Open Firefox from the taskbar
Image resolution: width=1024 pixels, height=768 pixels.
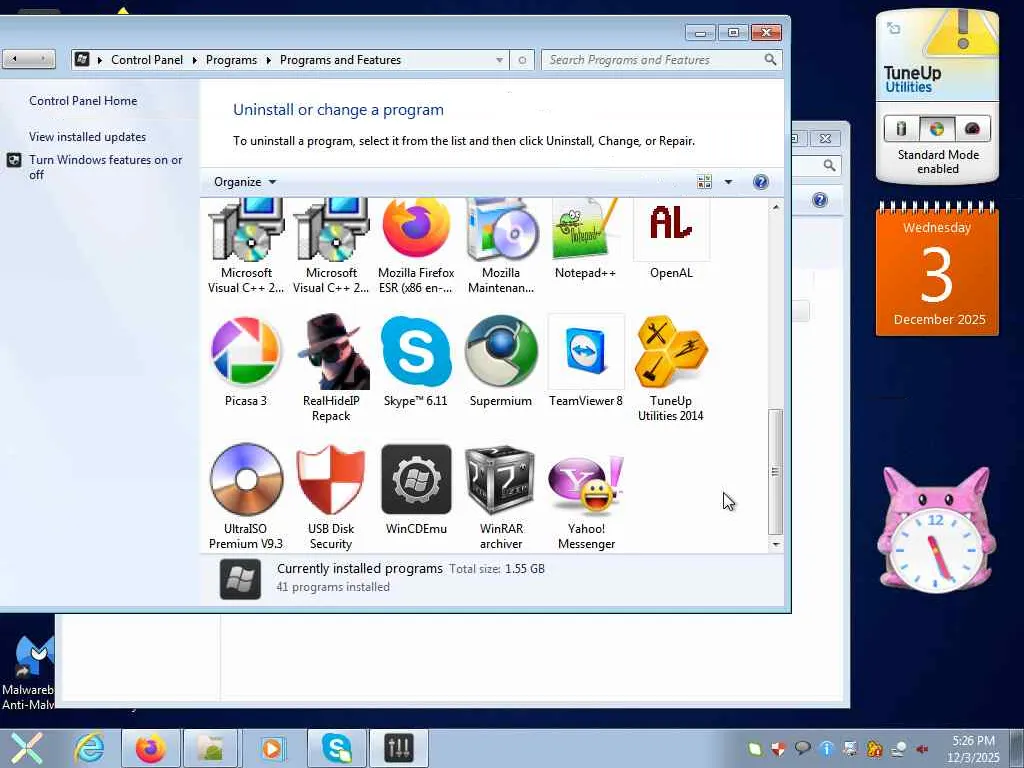coord(150,748)
